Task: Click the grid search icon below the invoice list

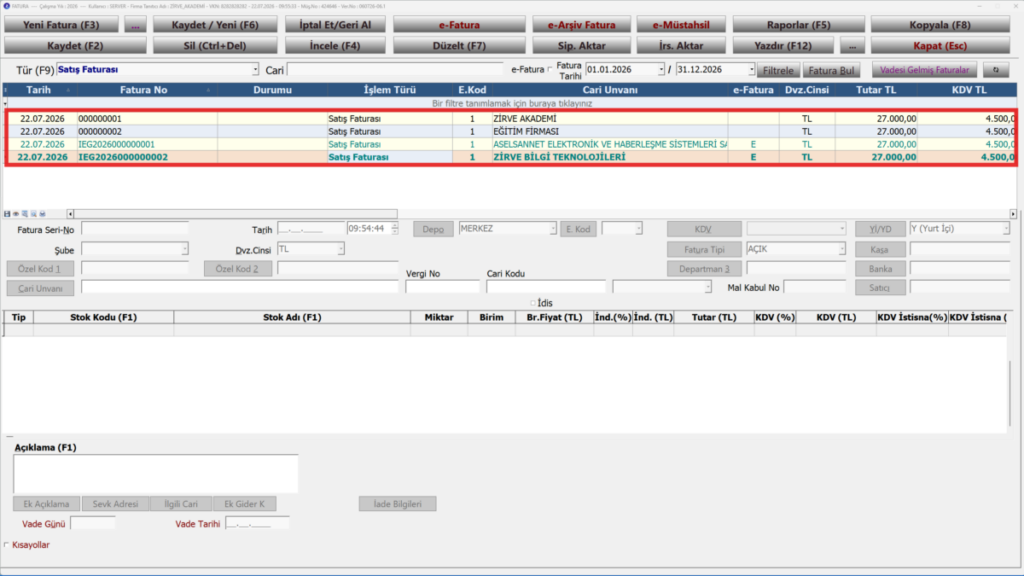Action: pyautogui.click(x=25, y=214)
